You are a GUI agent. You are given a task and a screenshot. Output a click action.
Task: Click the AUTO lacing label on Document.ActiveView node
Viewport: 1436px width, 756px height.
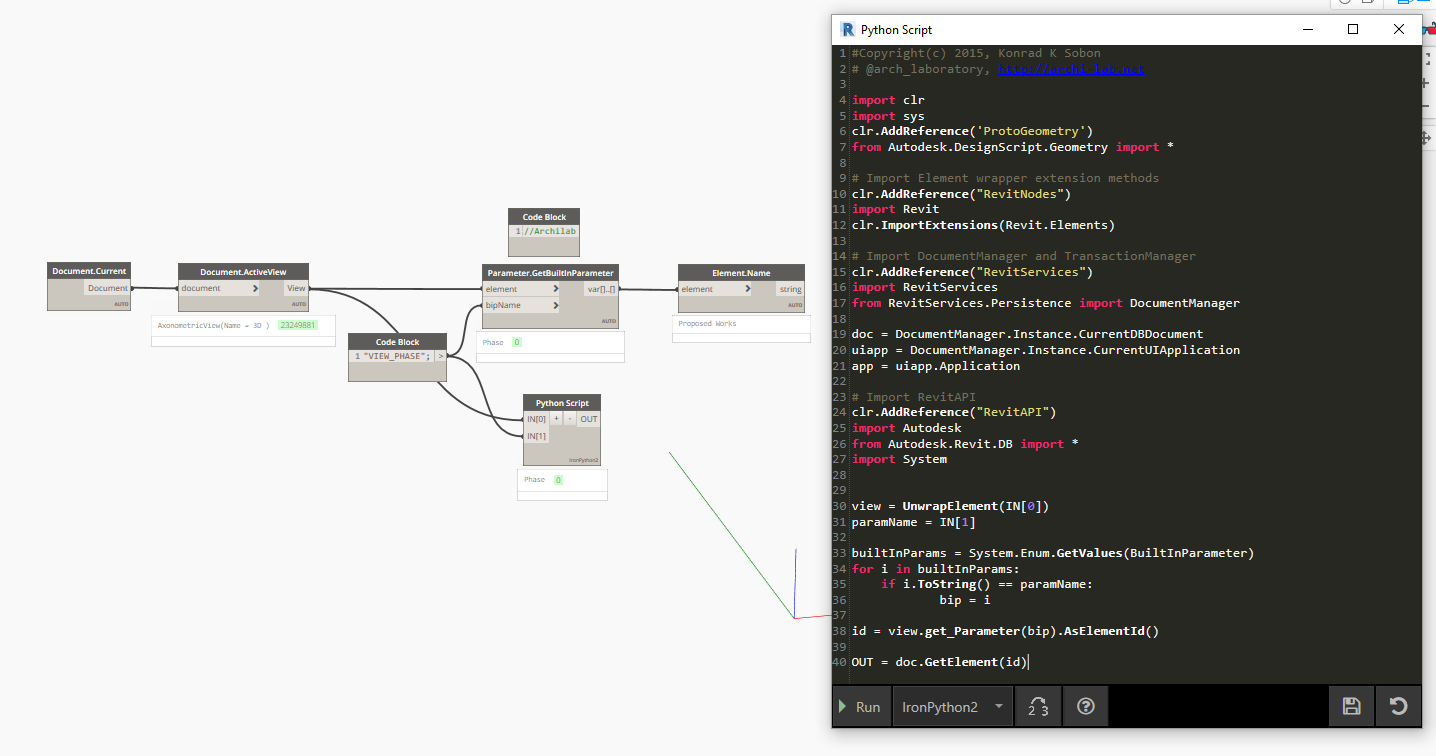click(299, 304)
